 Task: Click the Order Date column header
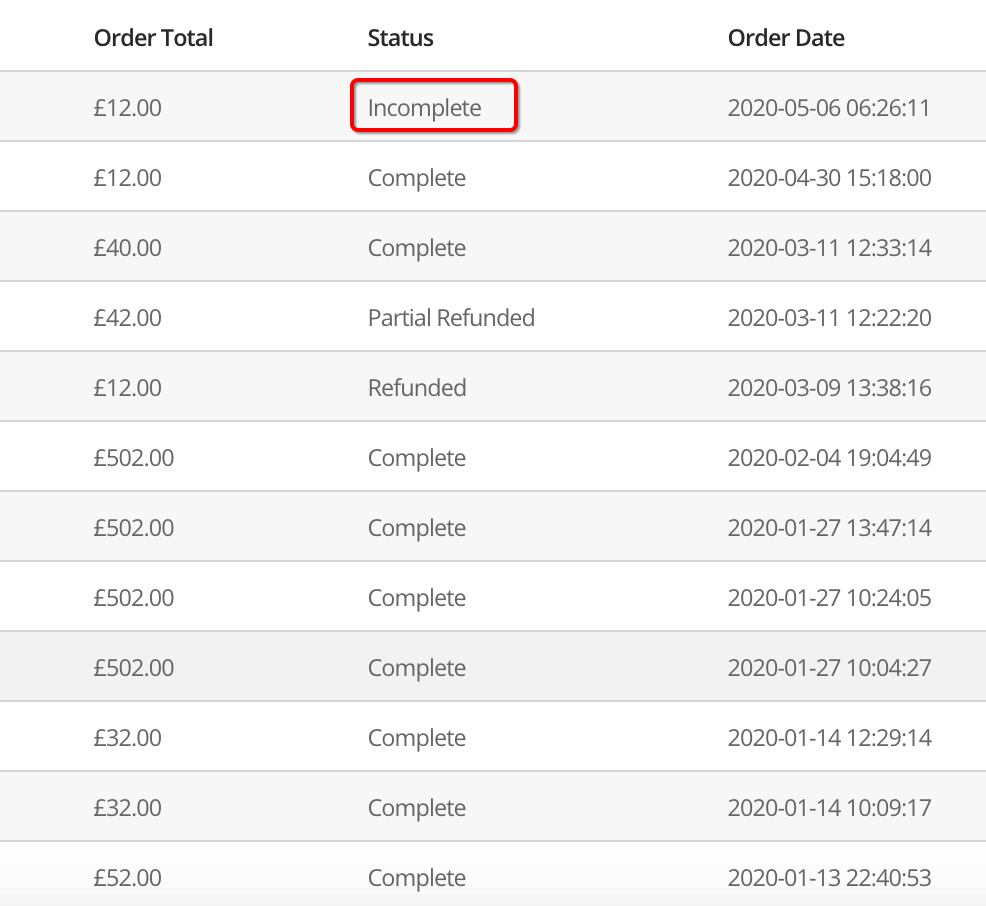click(x=786, y=38)
